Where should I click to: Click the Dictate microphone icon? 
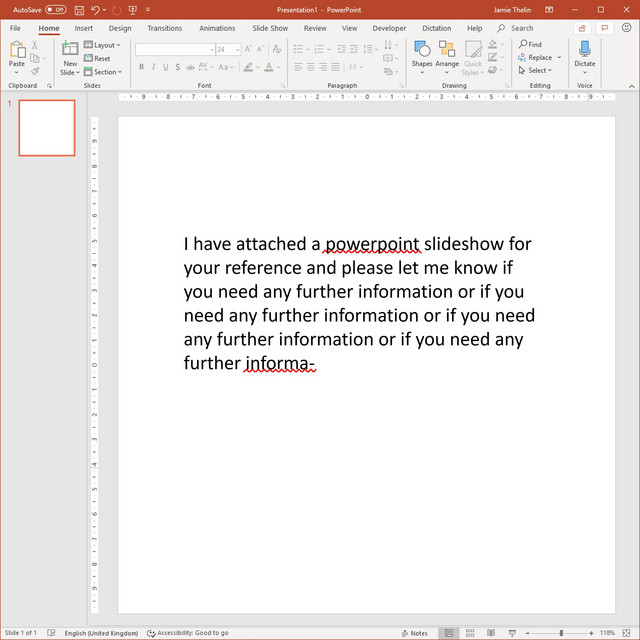click(x=585, y=50)
